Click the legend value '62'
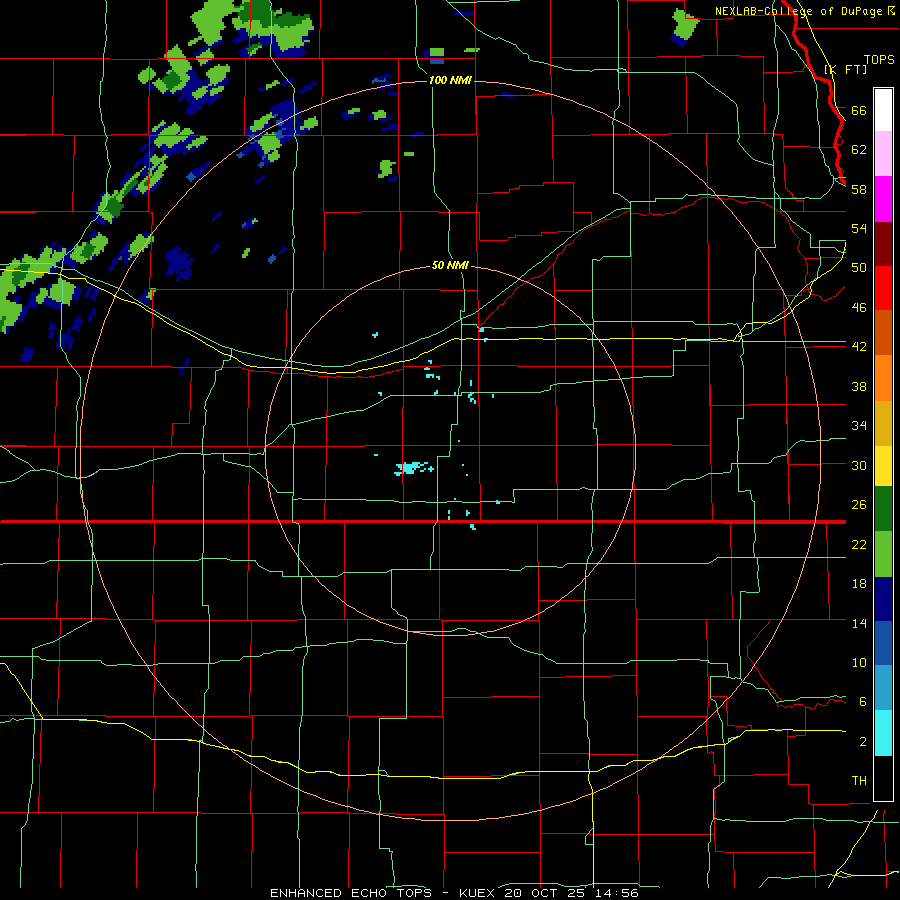 (859, 150)
